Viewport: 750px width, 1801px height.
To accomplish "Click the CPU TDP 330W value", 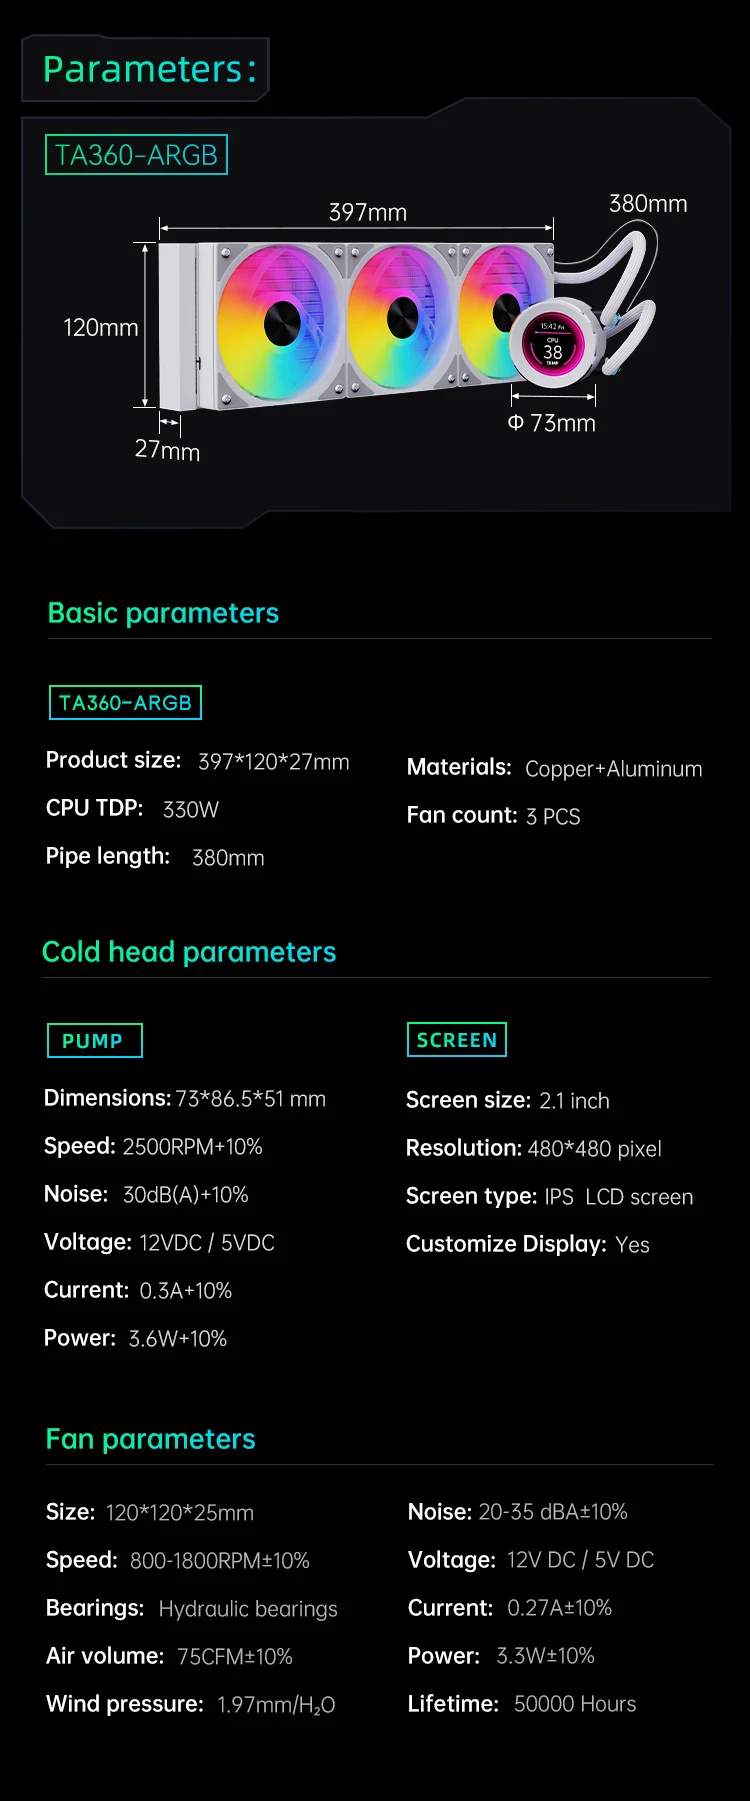I will point(190,810).
